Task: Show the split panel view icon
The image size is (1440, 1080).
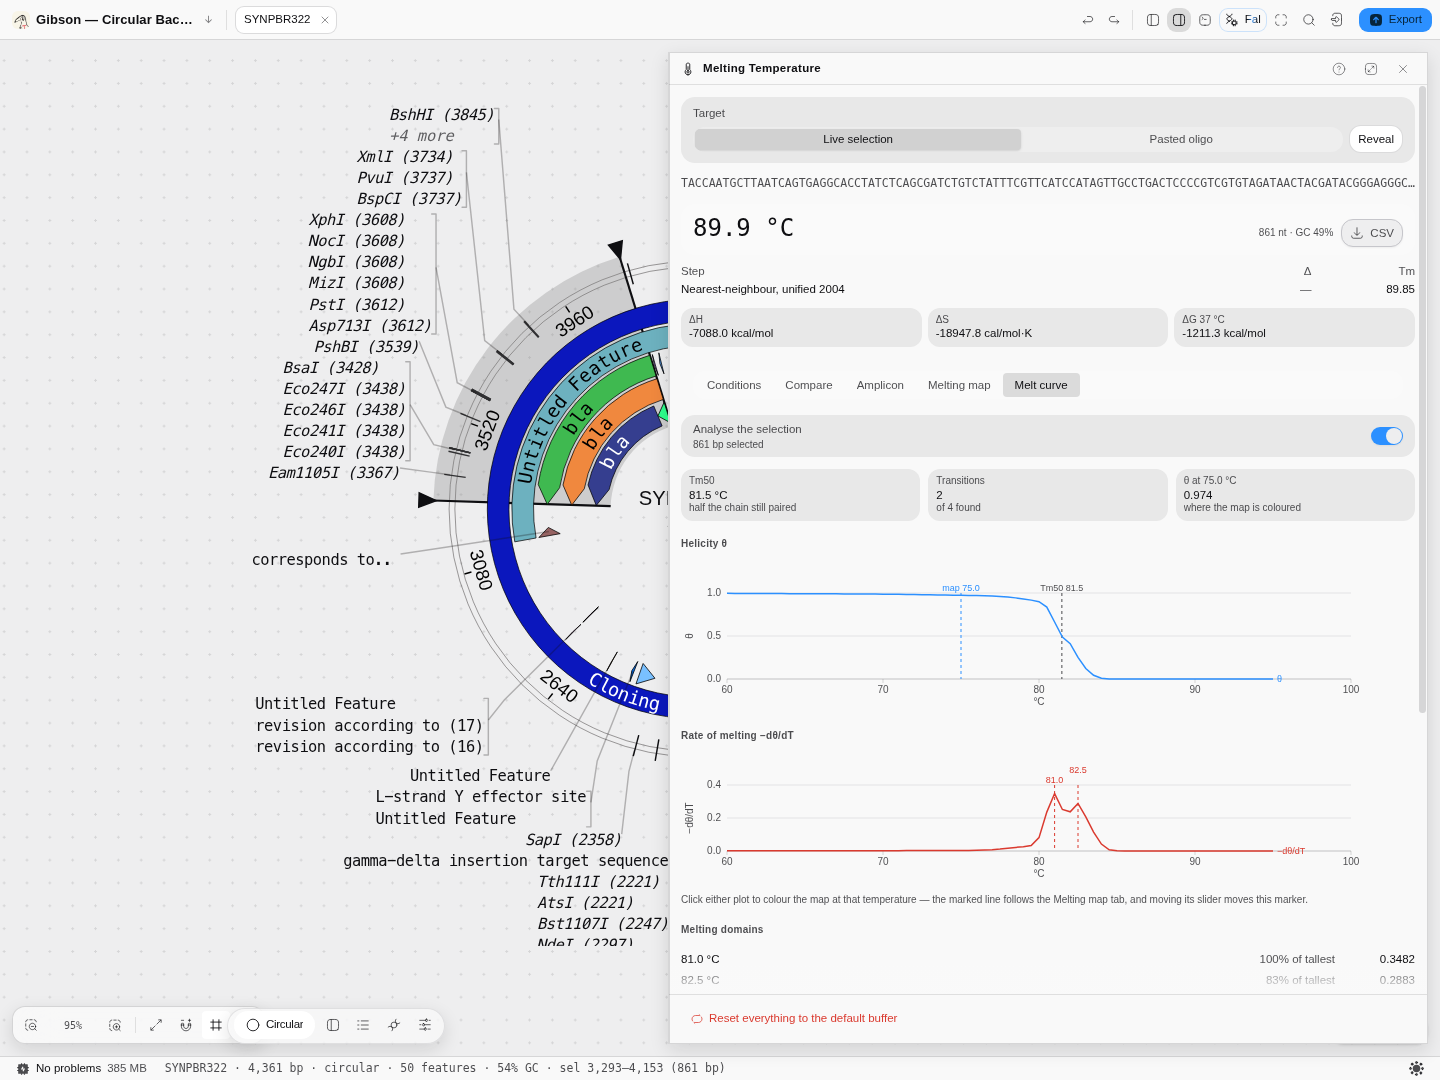Action: click(x=333, y=1025)
